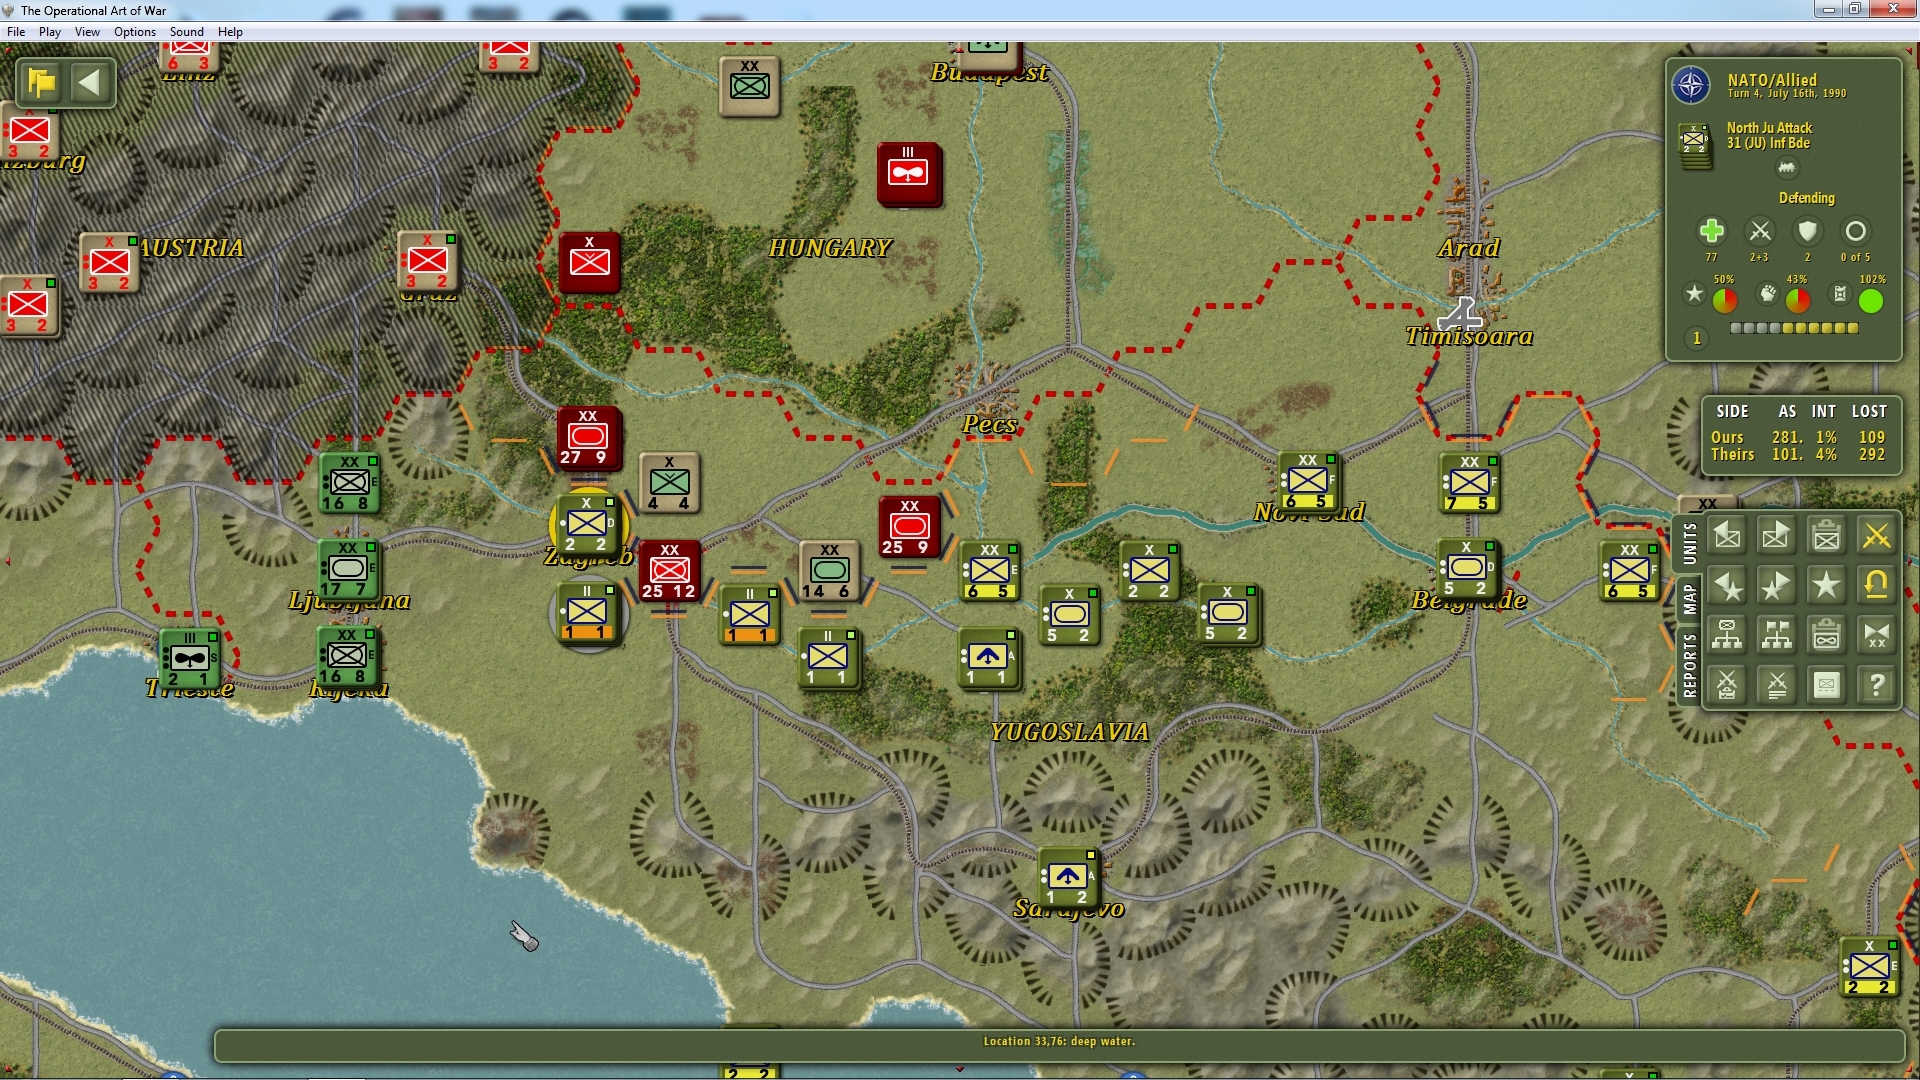Click the unit counter card button
This screenshot has height=1080, width=1920.
tap(1826, 685)
